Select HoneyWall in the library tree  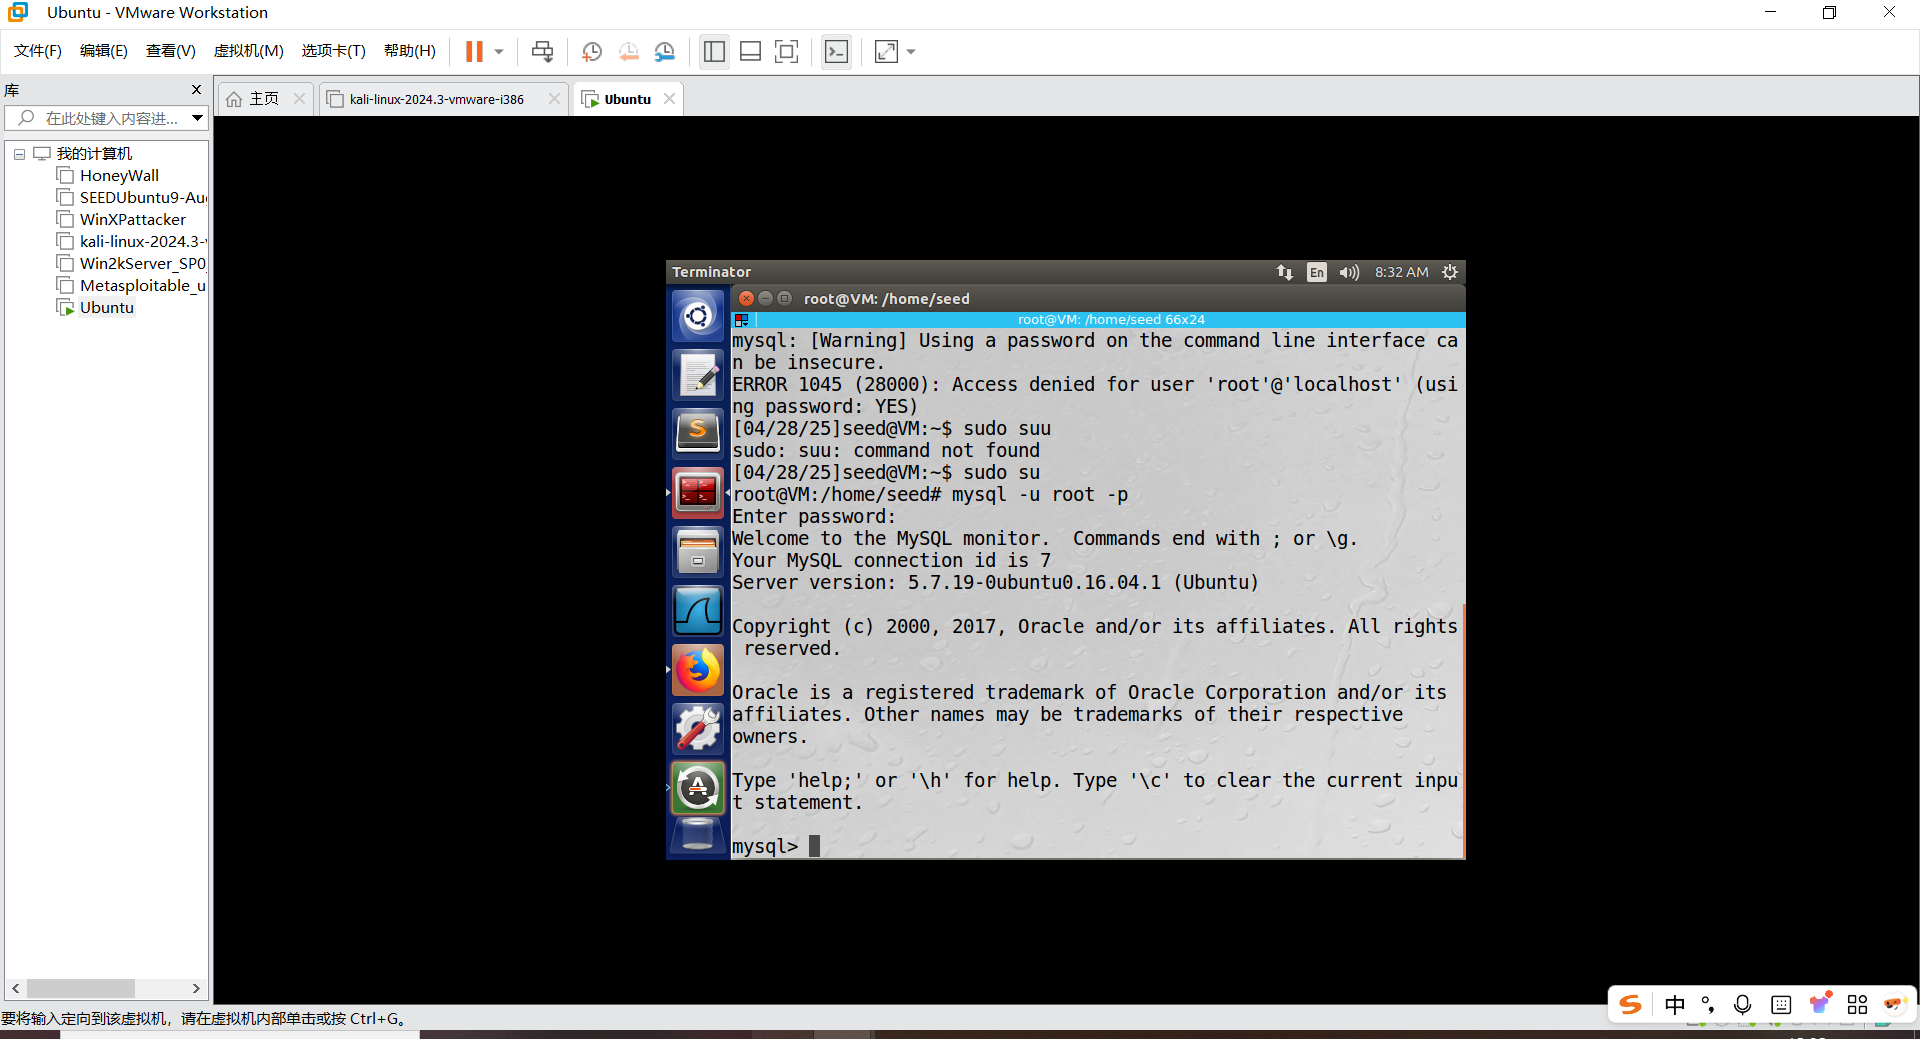coord(119,176)
